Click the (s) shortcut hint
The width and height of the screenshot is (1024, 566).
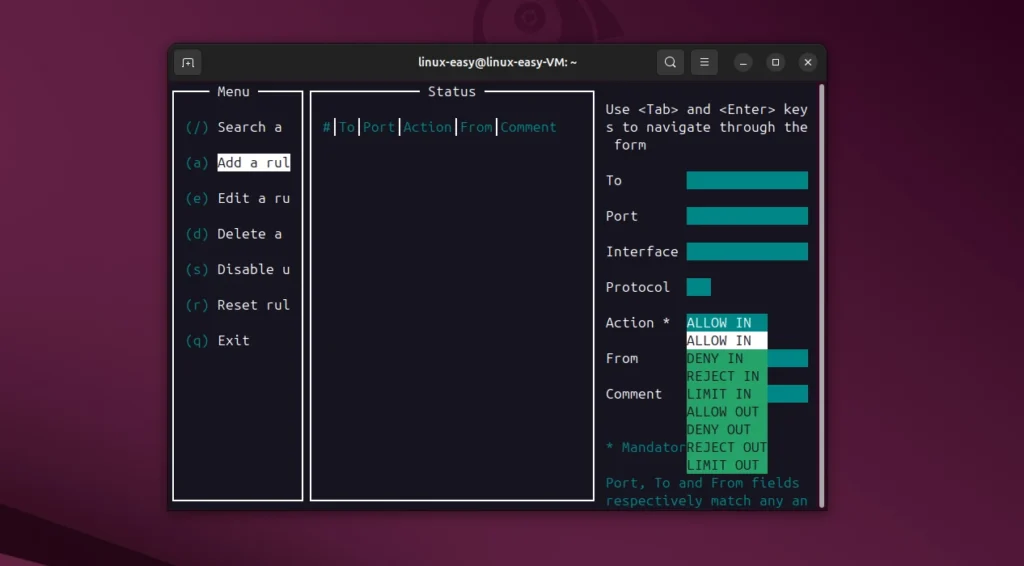point(197,270)
